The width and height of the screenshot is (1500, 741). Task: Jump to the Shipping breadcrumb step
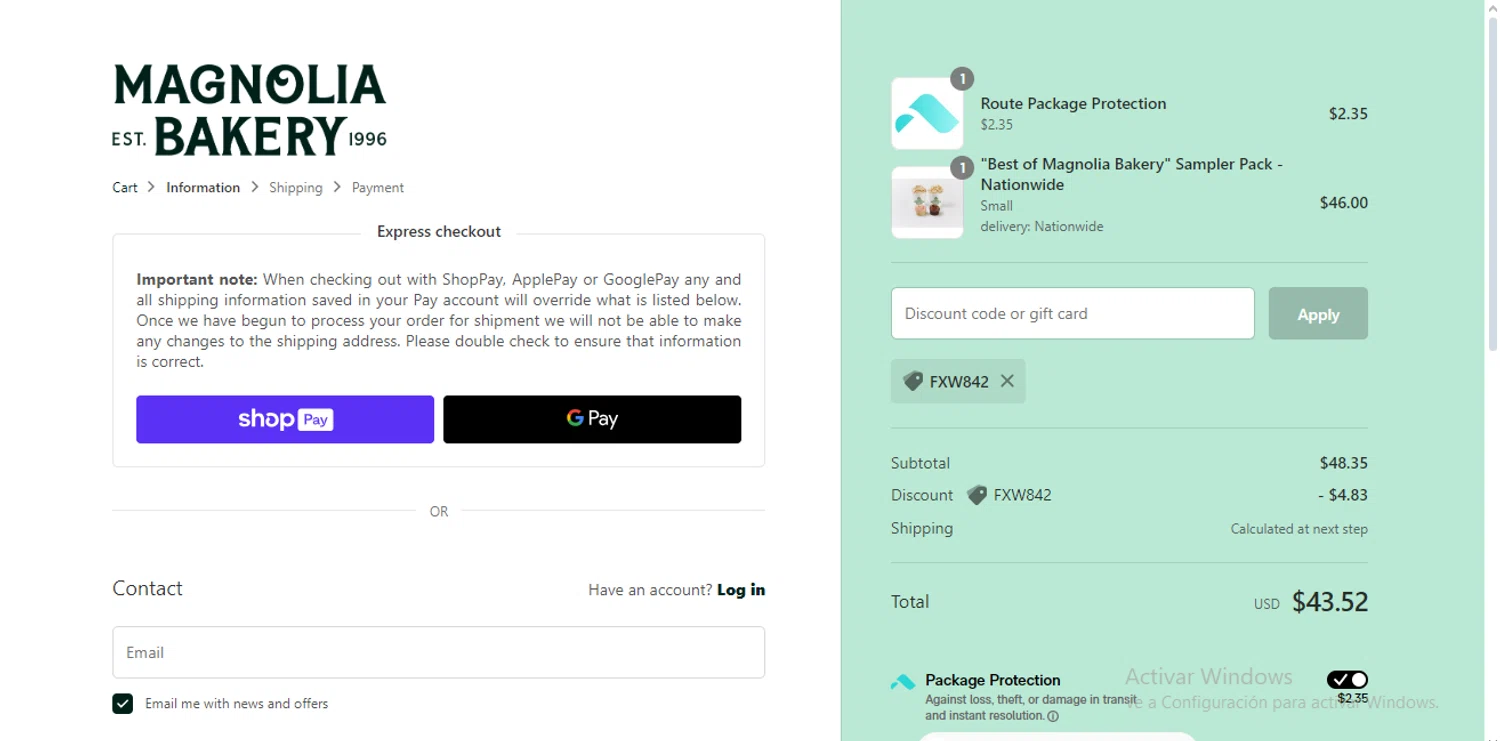[295, 187]
